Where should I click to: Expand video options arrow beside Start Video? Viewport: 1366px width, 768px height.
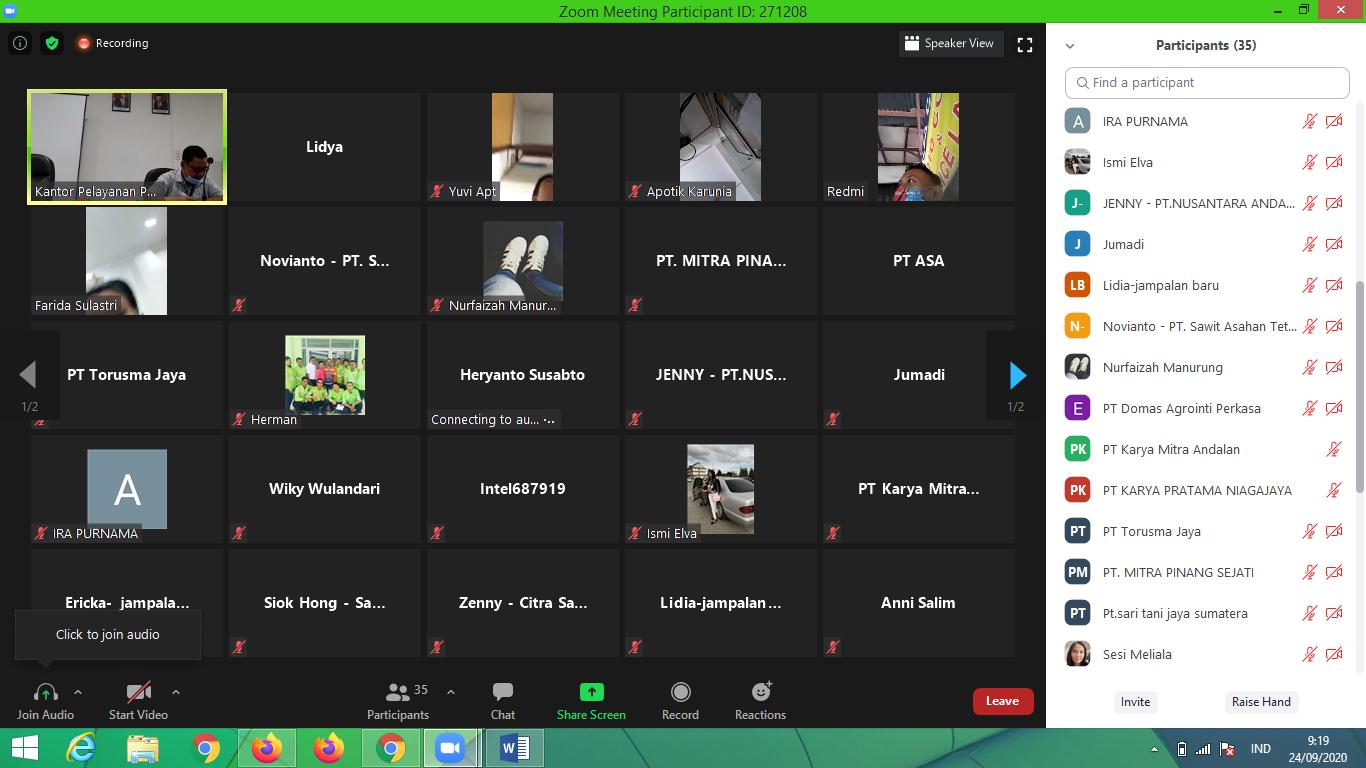176,692
